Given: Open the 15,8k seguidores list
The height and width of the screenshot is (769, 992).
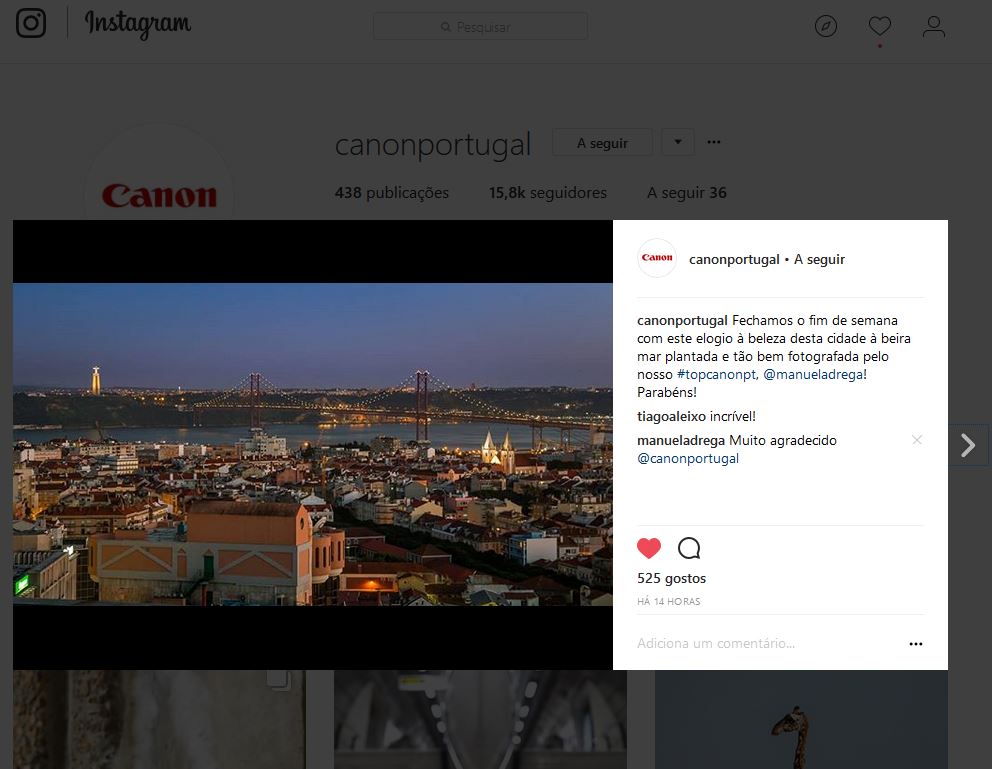Looking at the screenshot, I should click(547, 192).
